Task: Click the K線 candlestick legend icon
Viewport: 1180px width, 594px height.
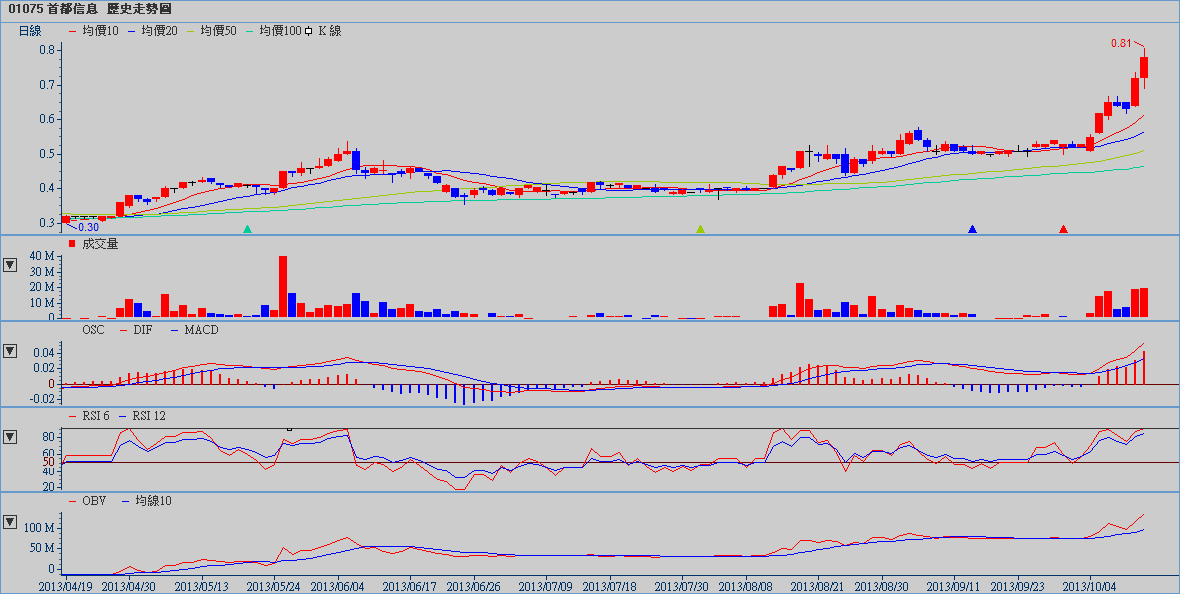Action: click(x=309, y=31)
